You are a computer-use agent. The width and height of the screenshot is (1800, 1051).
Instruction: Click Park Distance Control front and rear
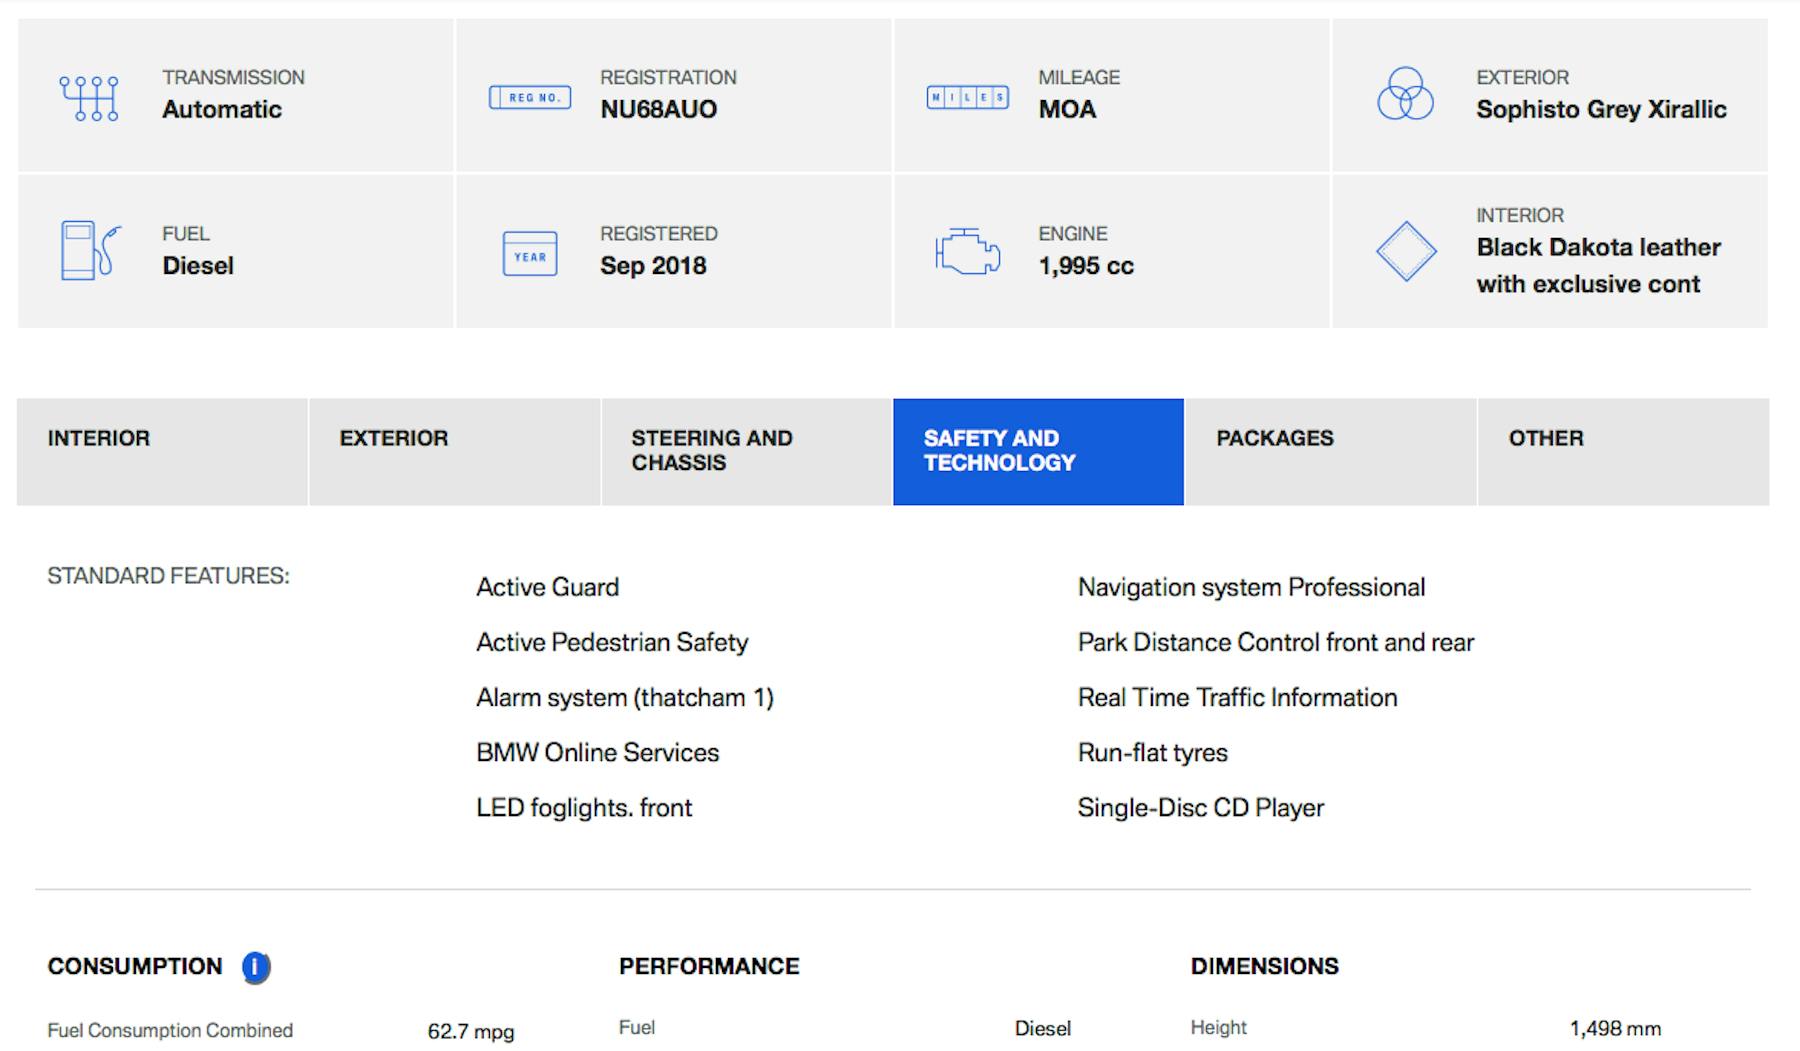click(1276, 642)
